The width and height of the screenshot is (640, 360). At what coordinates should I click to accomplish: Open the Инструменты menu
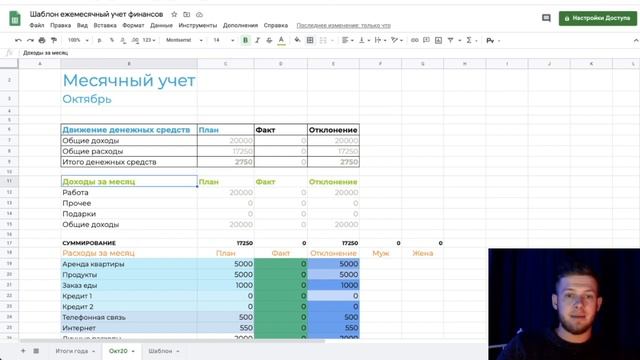198,25
